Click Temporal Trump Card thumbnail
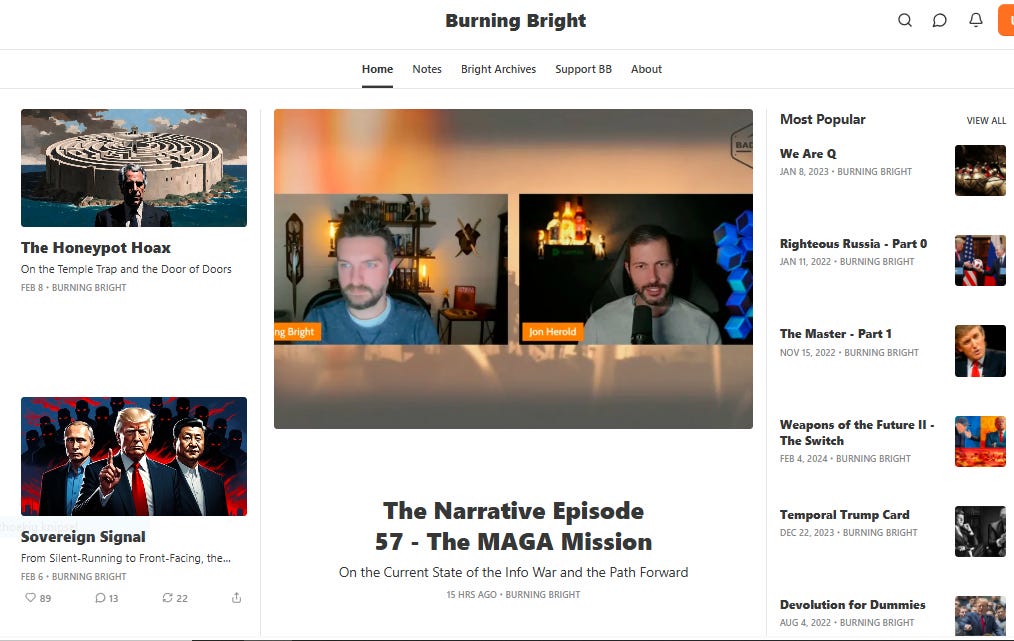 tap(980, 531)
